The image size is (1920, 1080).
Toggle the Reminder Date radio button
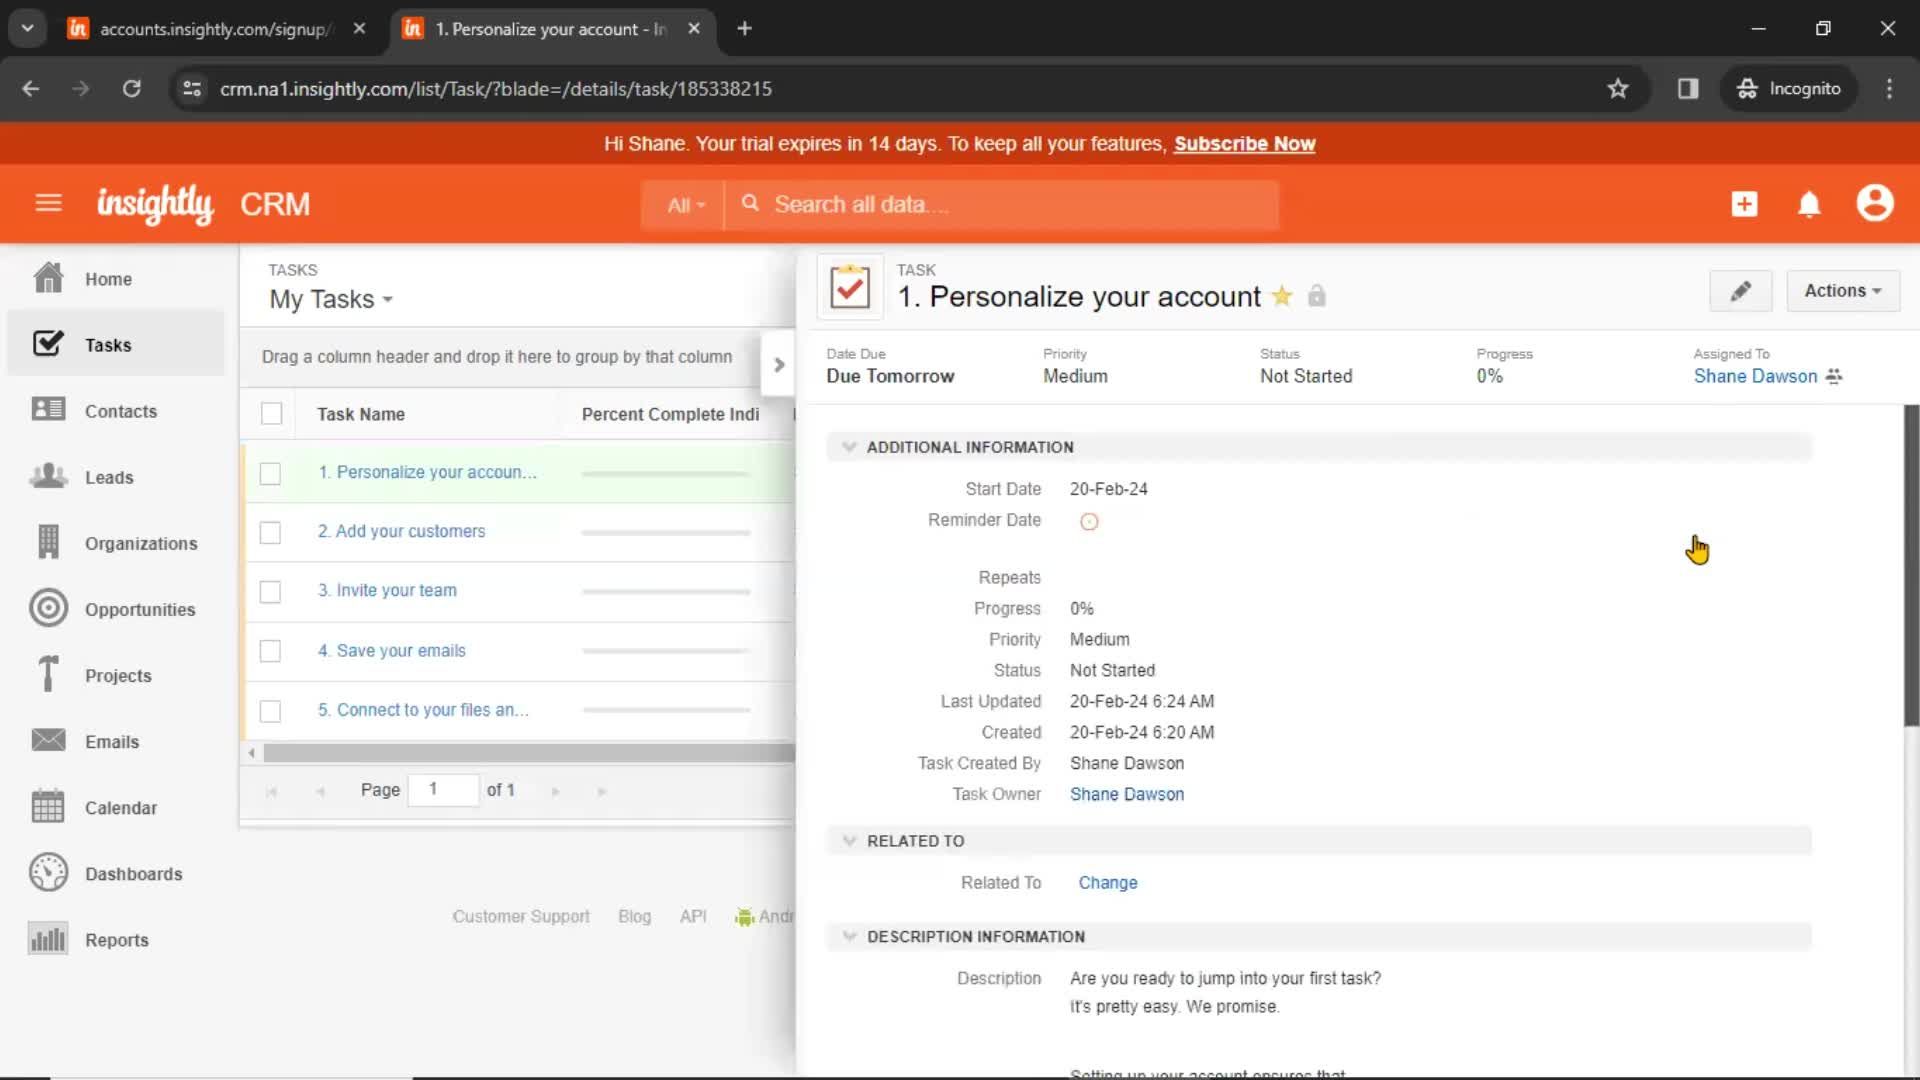coord(1089,520)
